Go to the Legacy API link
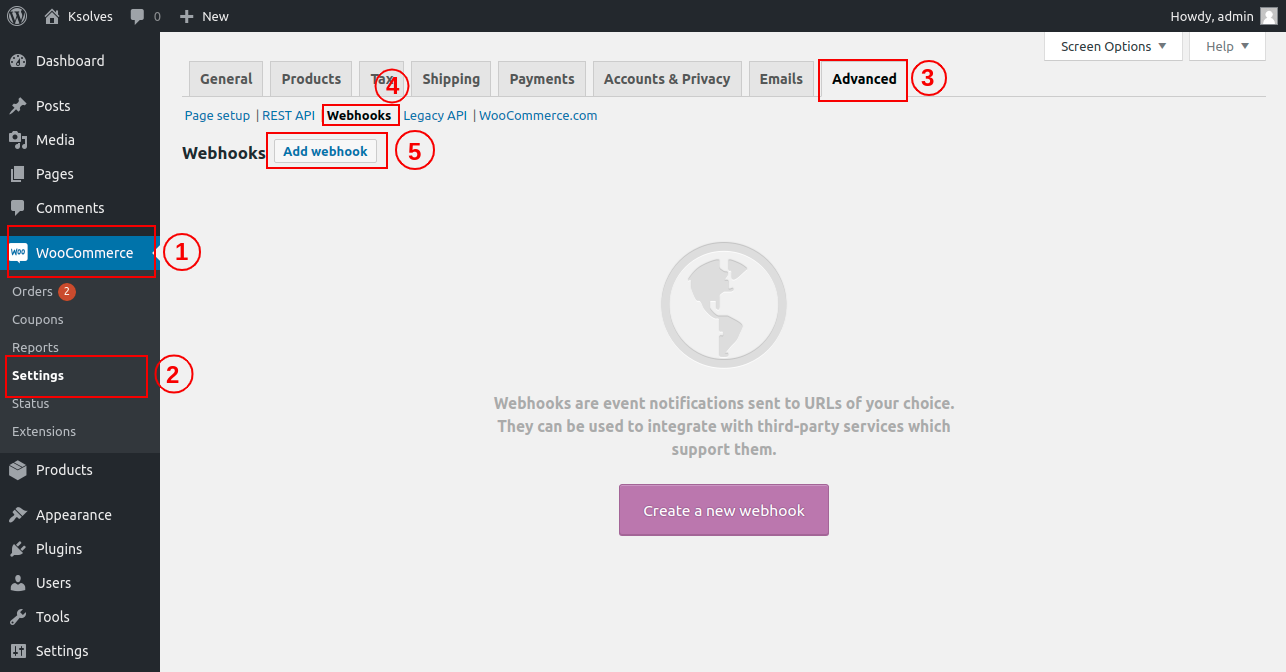The height and width of the screenshot is (672, 1286). coord(435,116)
